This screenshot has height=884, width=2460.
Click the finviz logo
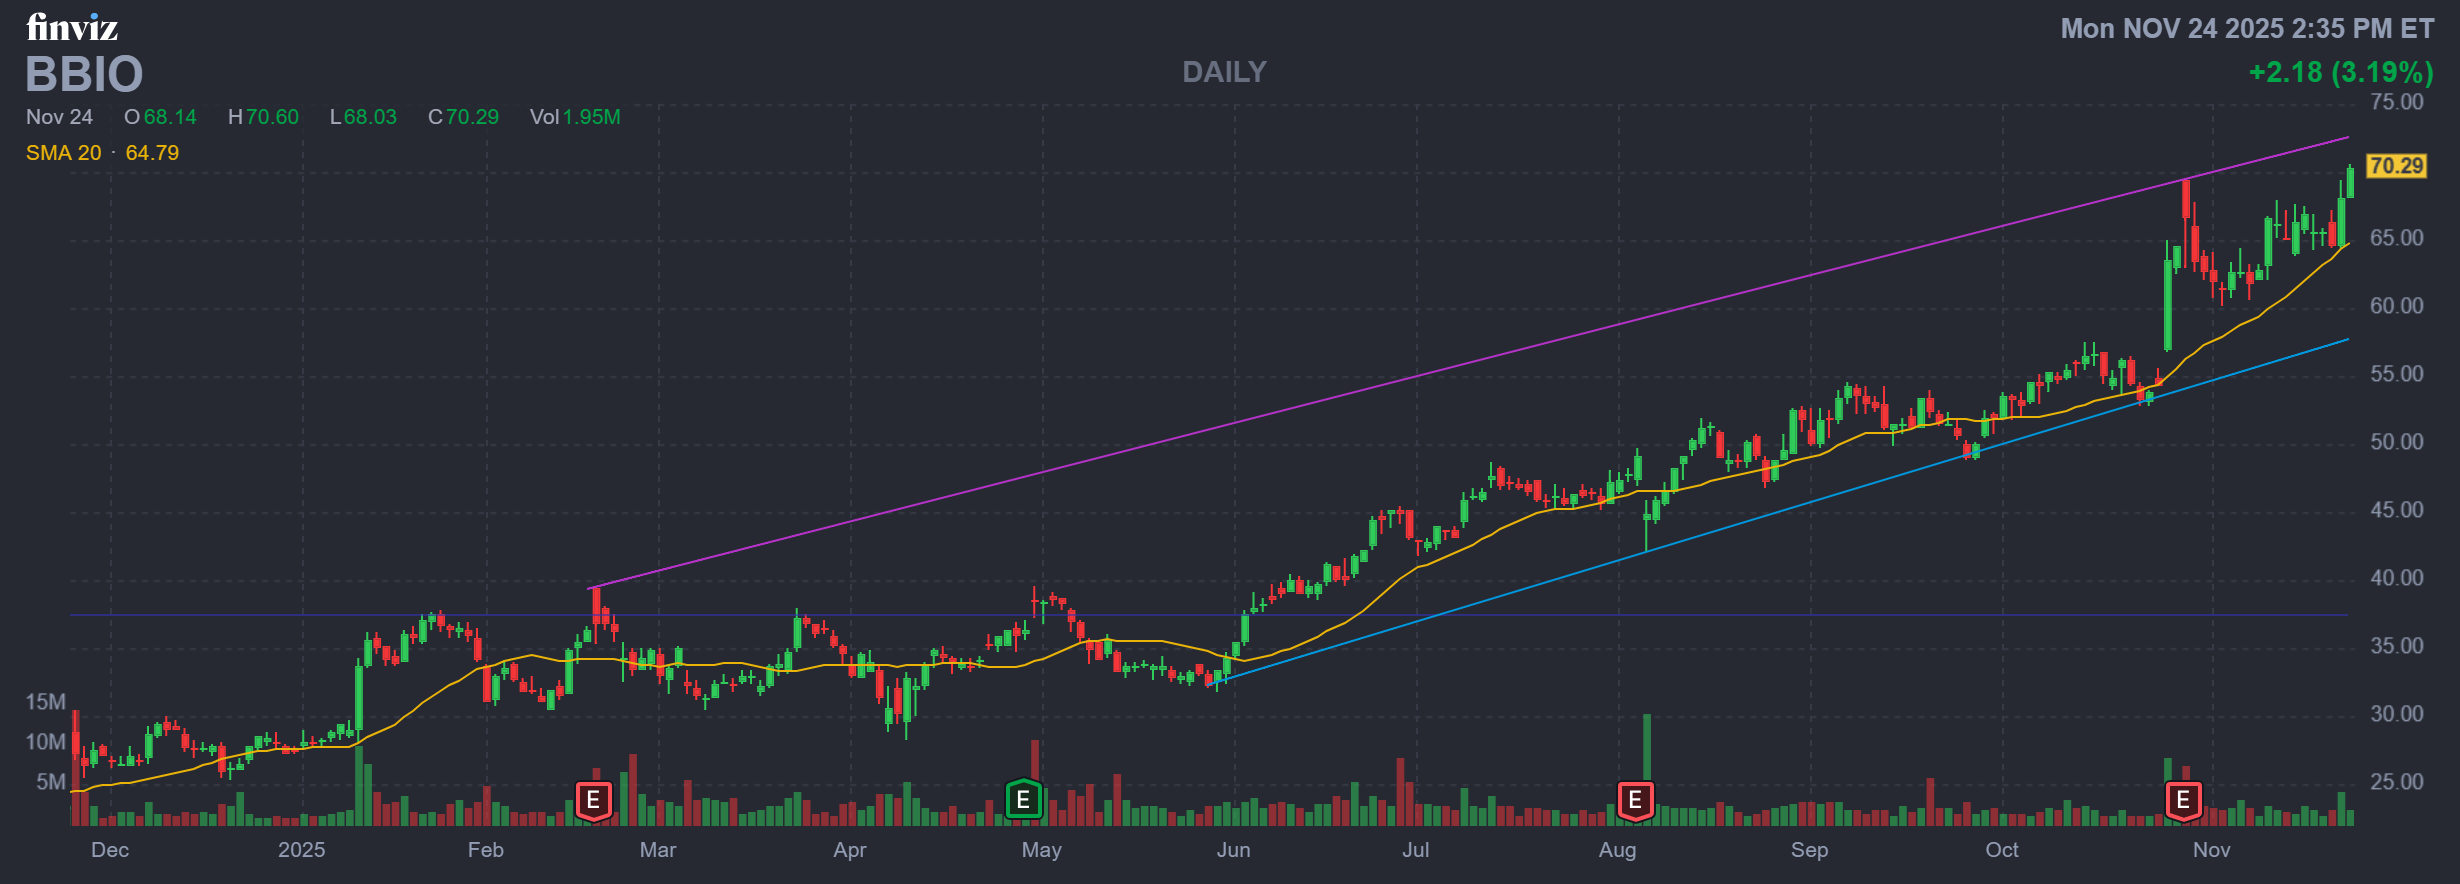click(72, 27)
